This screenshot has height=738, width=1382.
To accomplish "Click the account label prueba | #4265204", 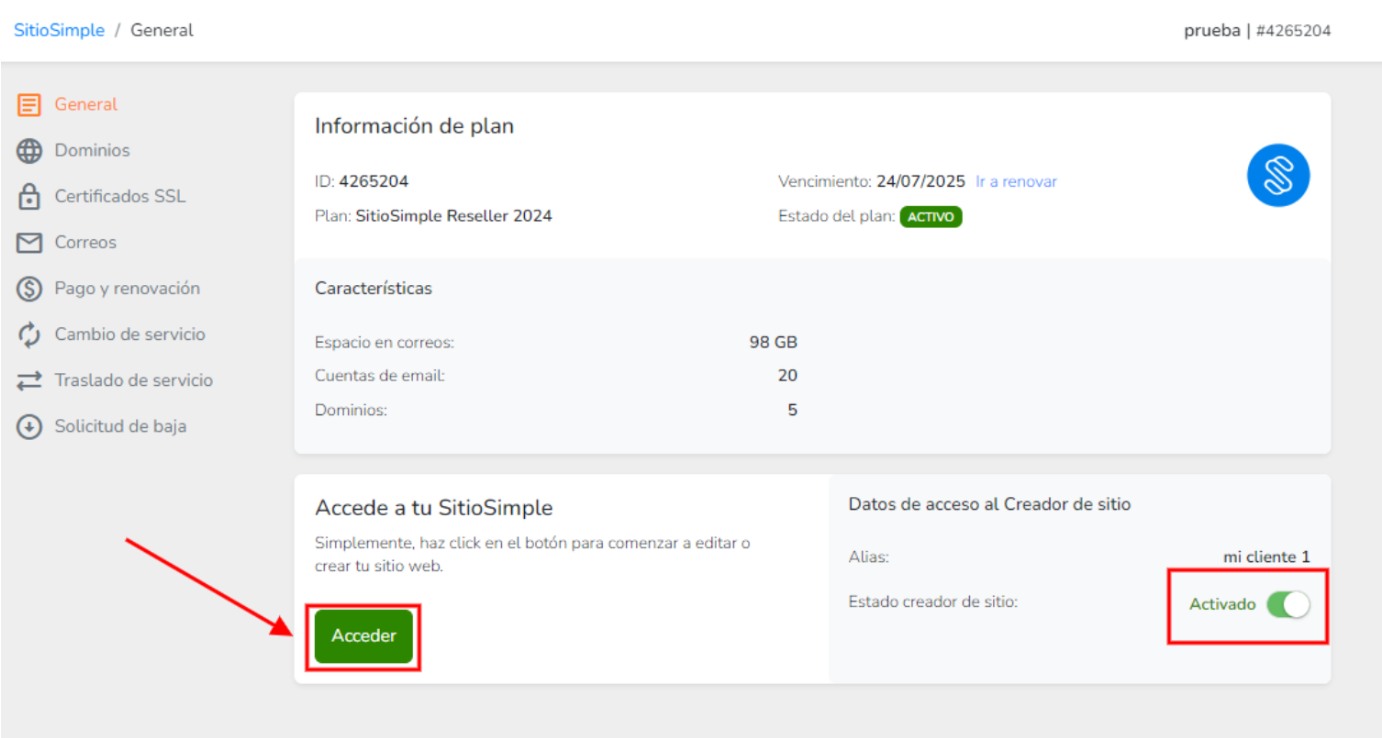I will click(1258, 30).
